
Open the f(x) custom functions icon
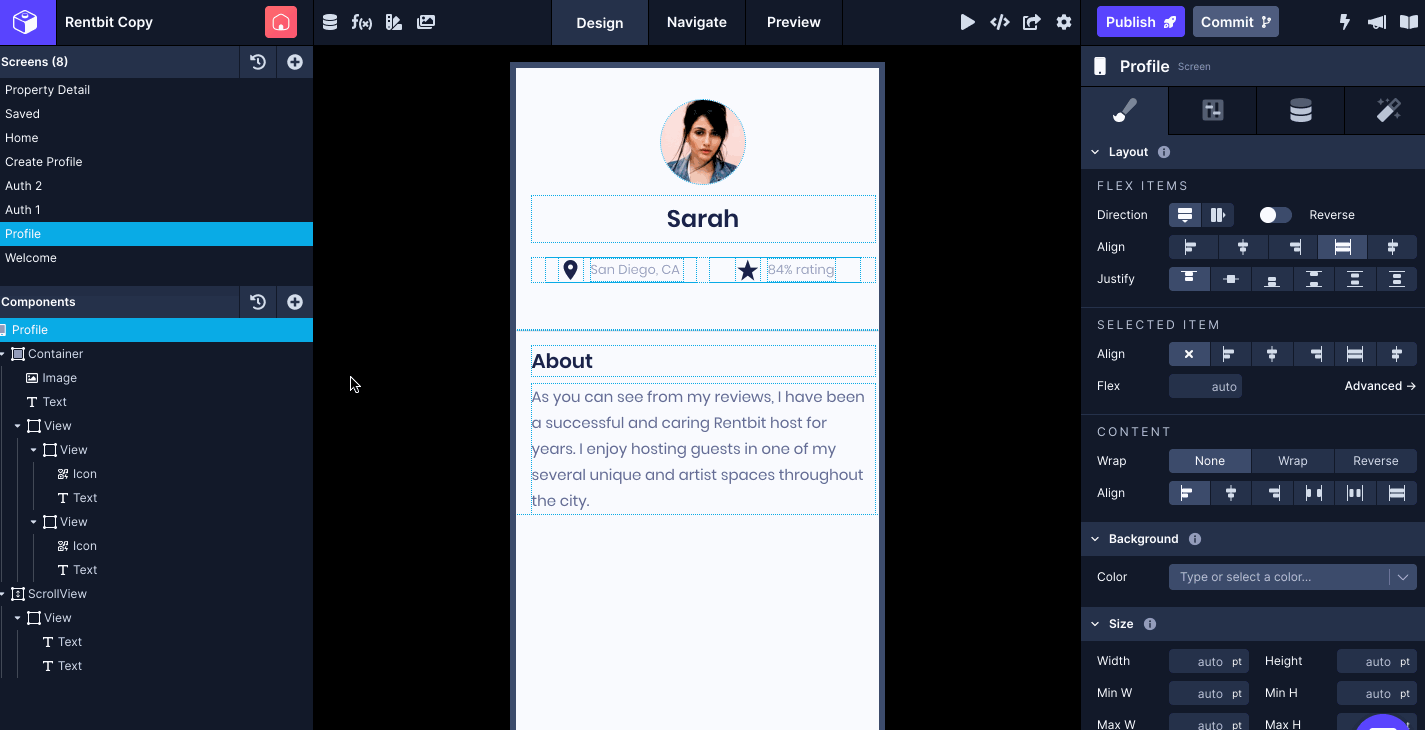pyautogui.click(x=362, y=22)
